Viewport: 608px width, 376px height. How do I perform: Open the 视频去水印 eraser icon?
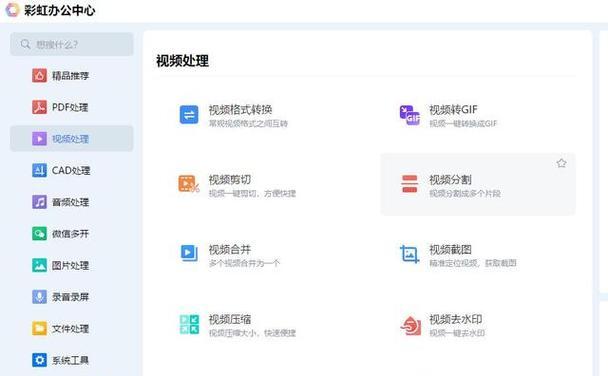pos(410,325)
